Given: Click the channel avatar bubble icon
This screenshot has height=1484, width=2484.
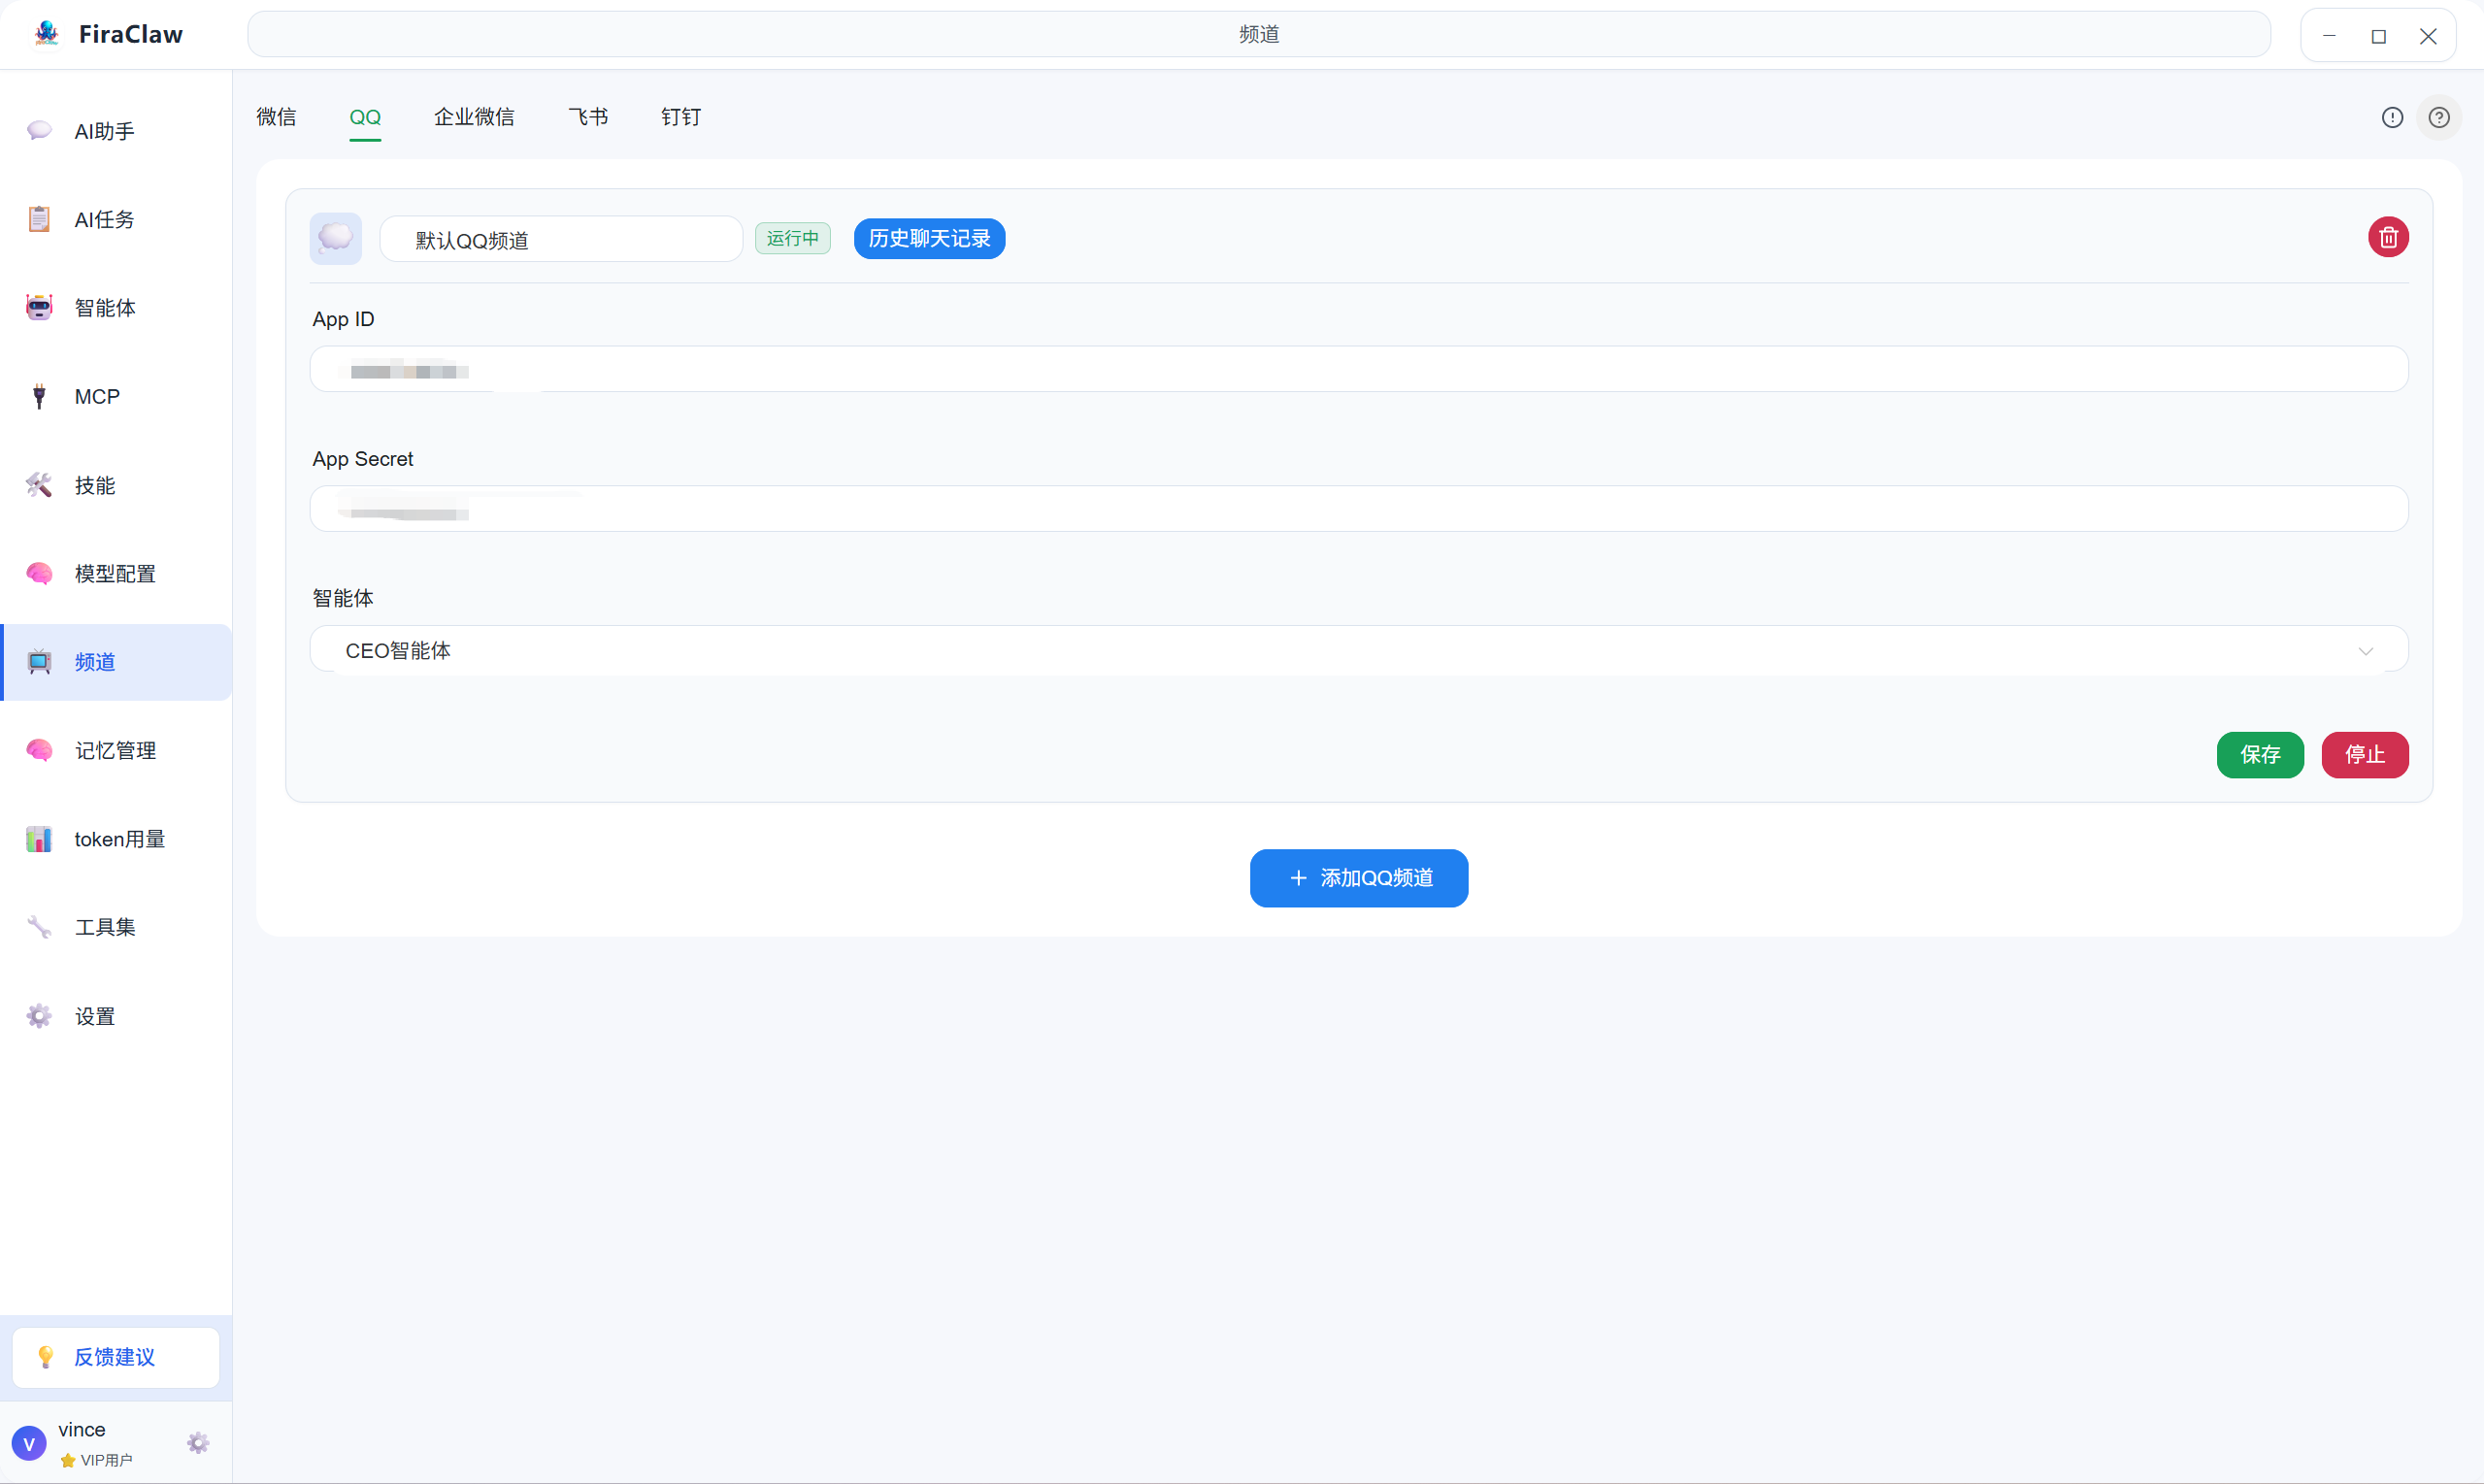Looking at the screenshot, I should pyautogui.click(x=335, y=238).
